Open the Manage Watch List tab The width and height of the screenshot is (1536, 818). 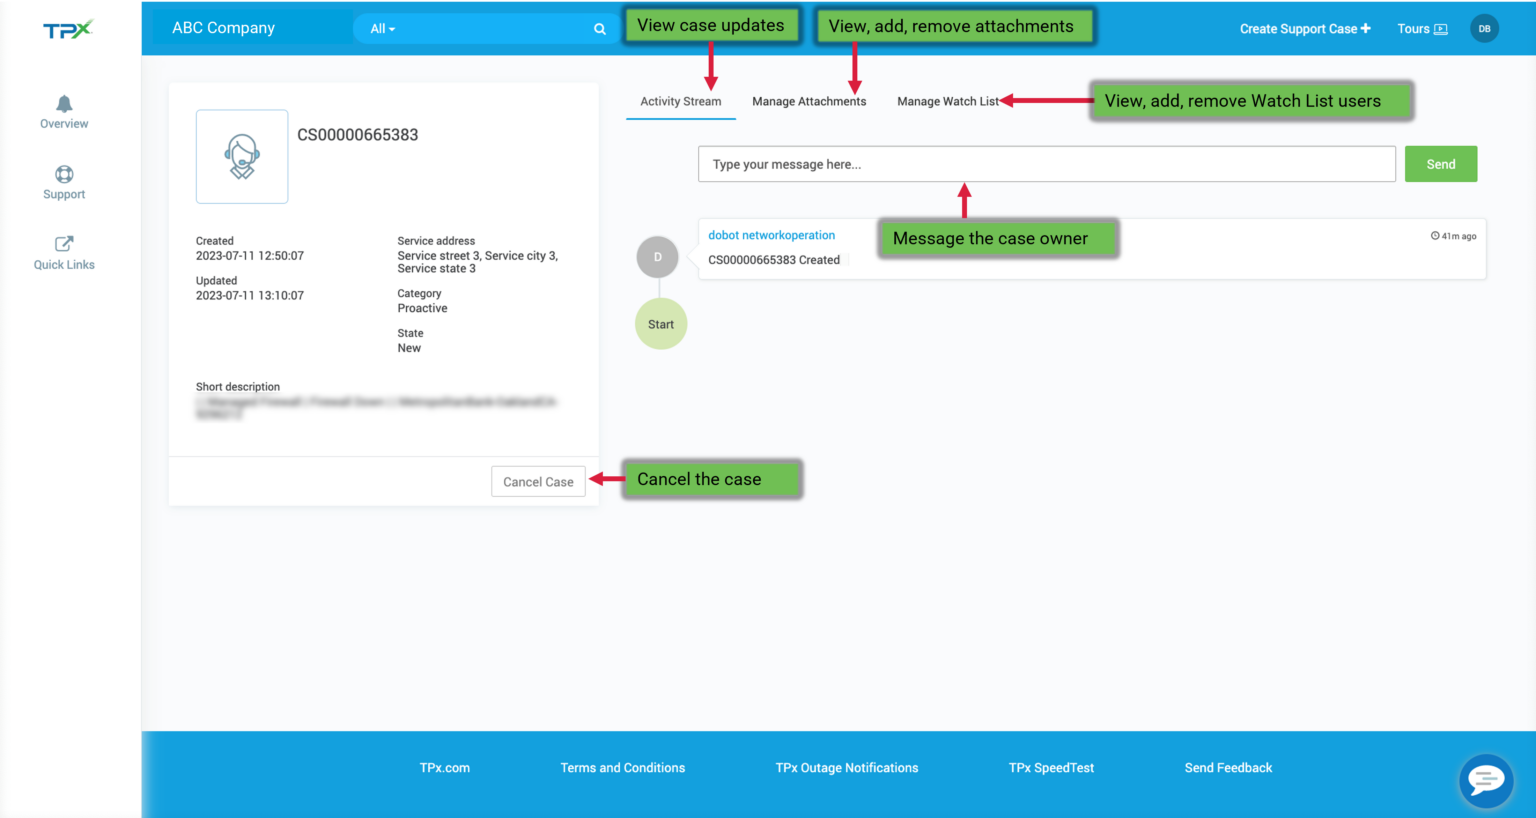click(947, 101)
